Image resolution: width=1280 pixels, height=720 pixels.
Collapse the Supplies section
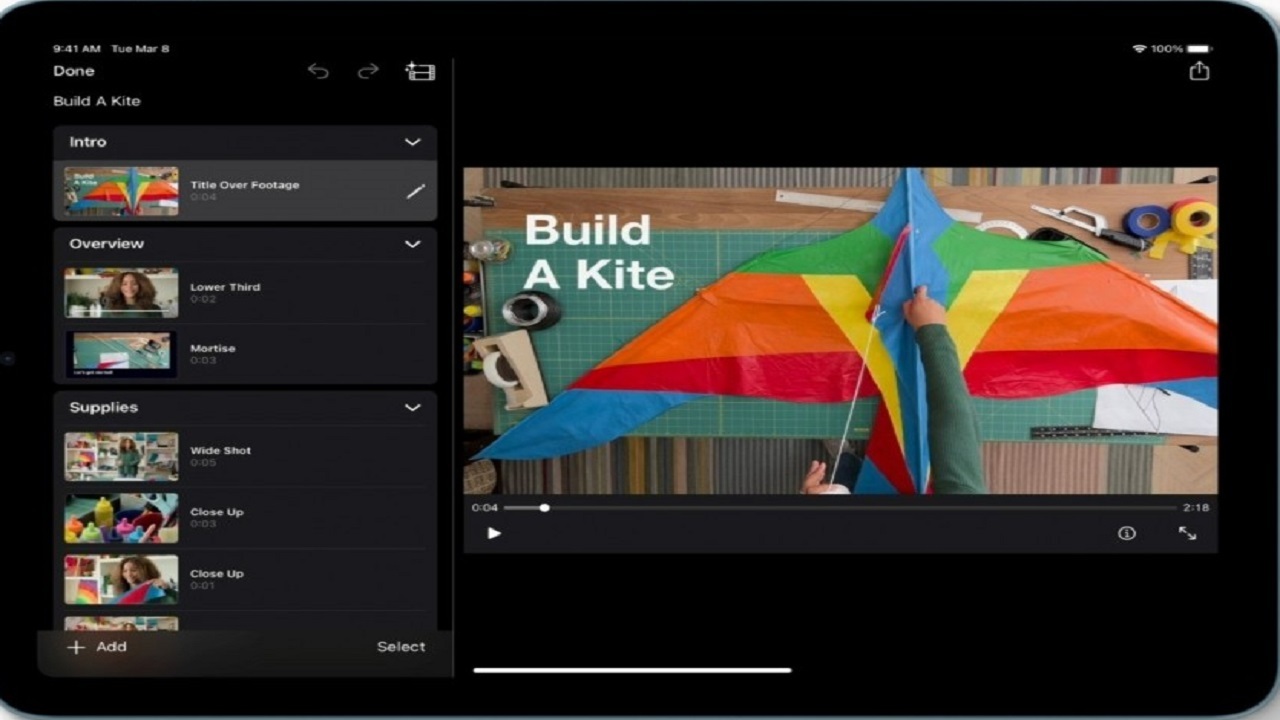[412, 408]
